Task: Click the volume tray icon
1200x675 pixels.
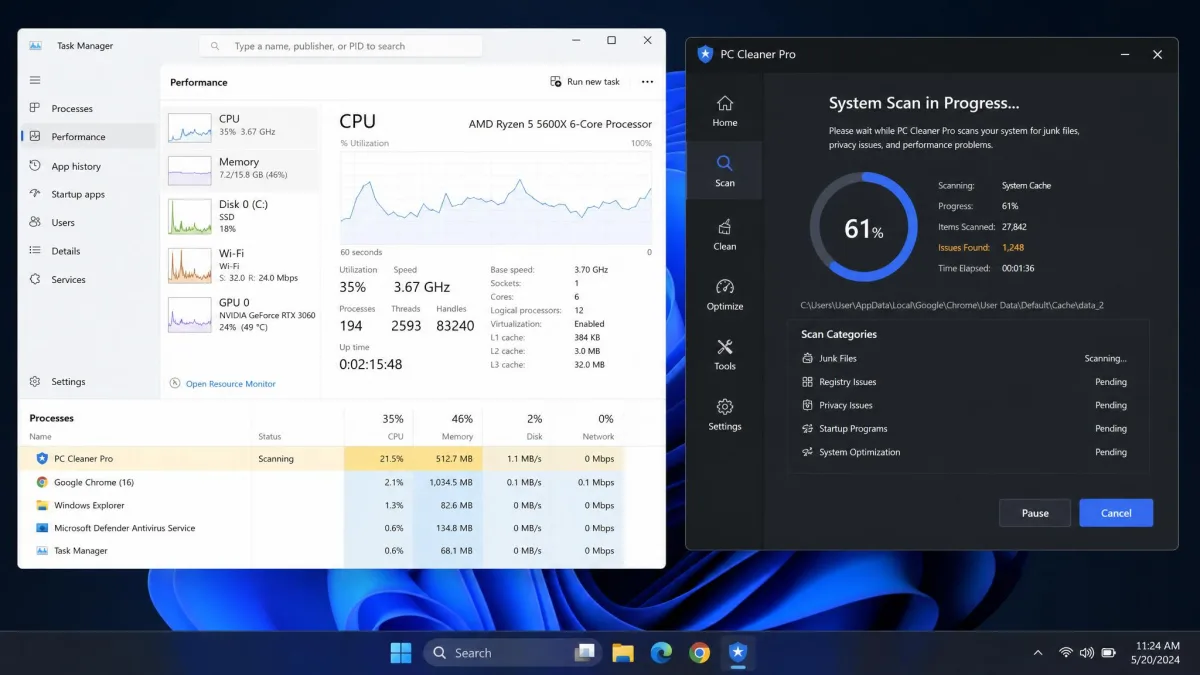Action: tap(1087, 653)
